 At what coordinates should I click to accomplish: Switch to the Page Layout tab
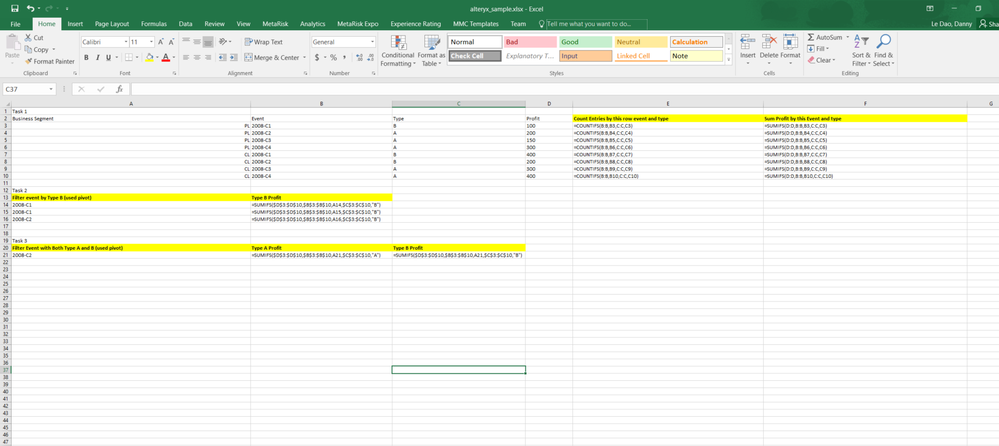coord(111,24)
